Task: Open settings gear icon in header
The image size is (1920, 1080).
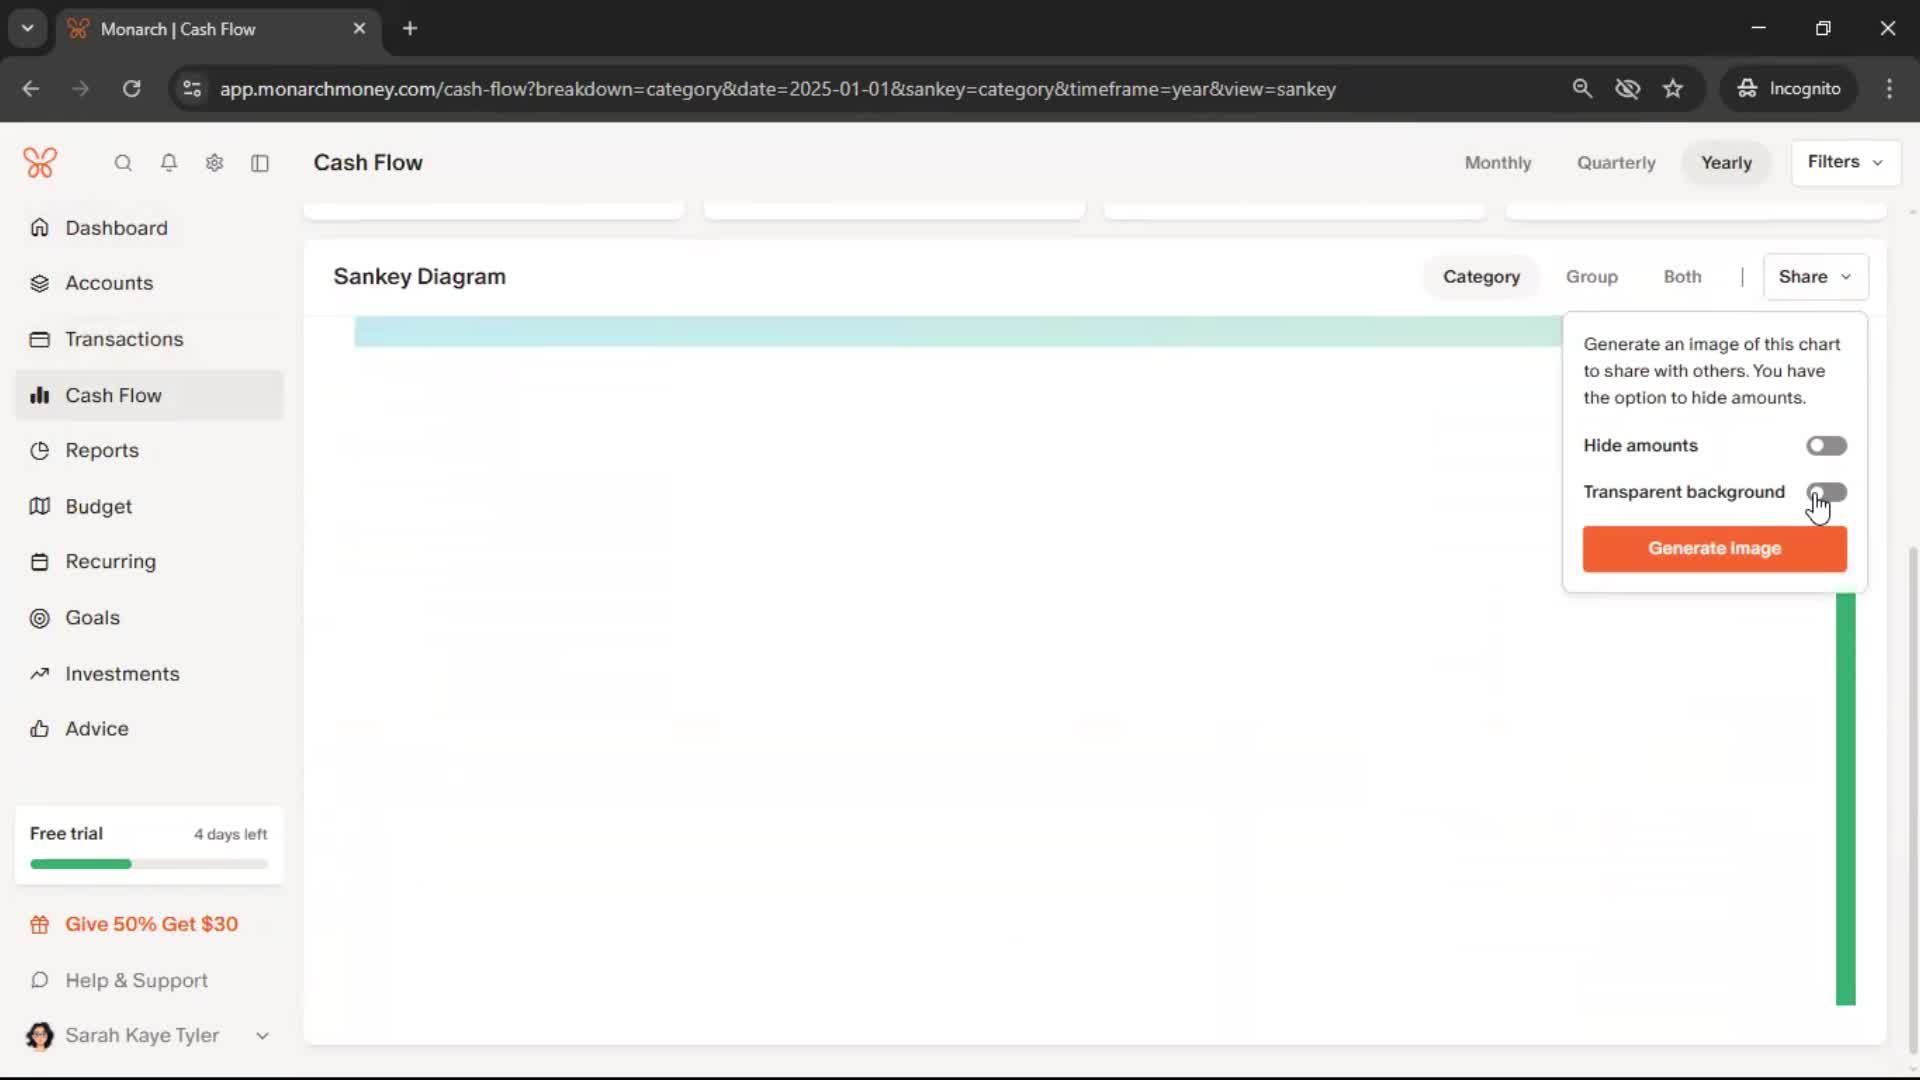Action: [x=214, y=163]
